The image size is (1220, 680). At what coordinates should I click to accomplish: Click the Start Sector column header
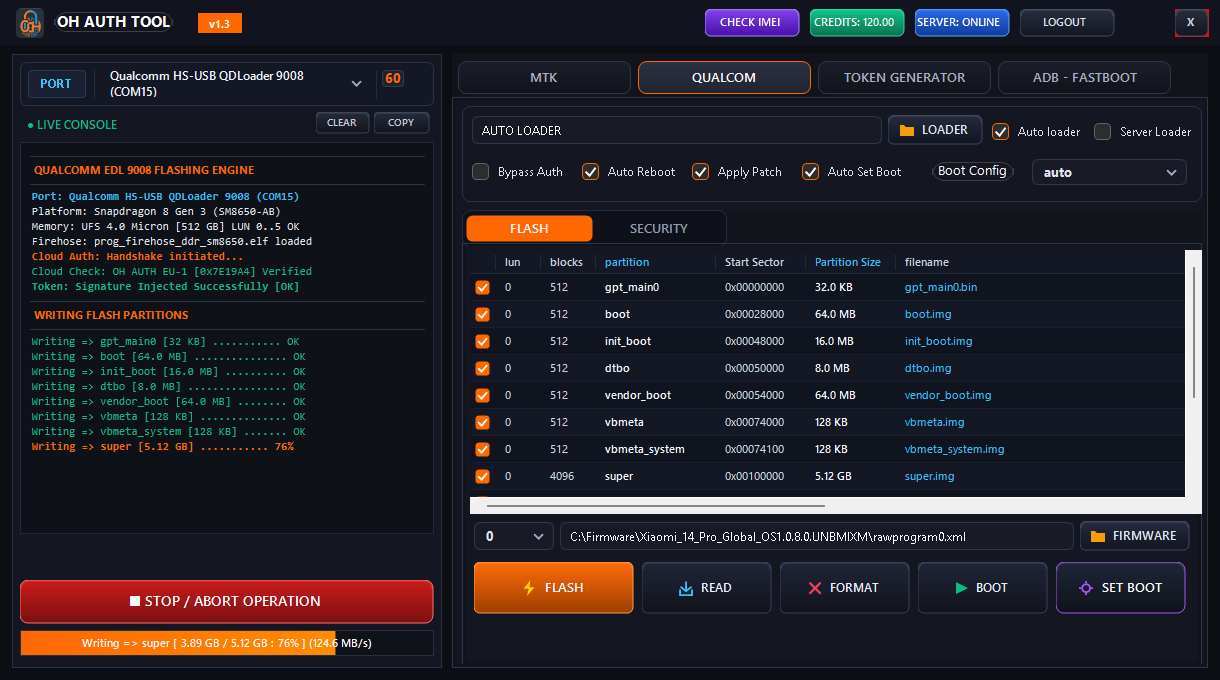tap(755, 262)
